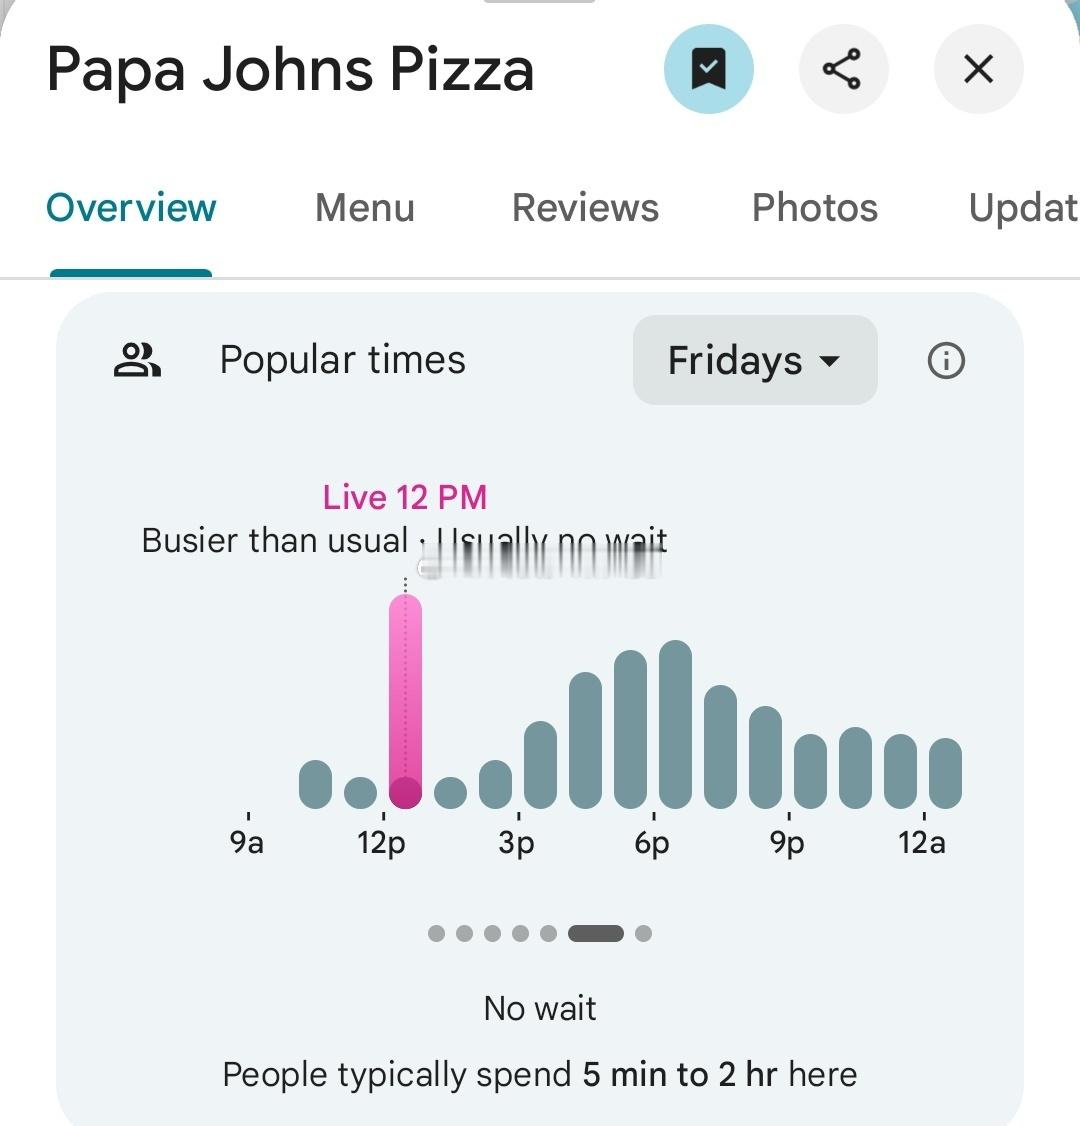Image resolution: width=1080 pixels, height=1126 pixels.
Task: Close the Papa Johns Pizza panel
Action: (978, 69)
